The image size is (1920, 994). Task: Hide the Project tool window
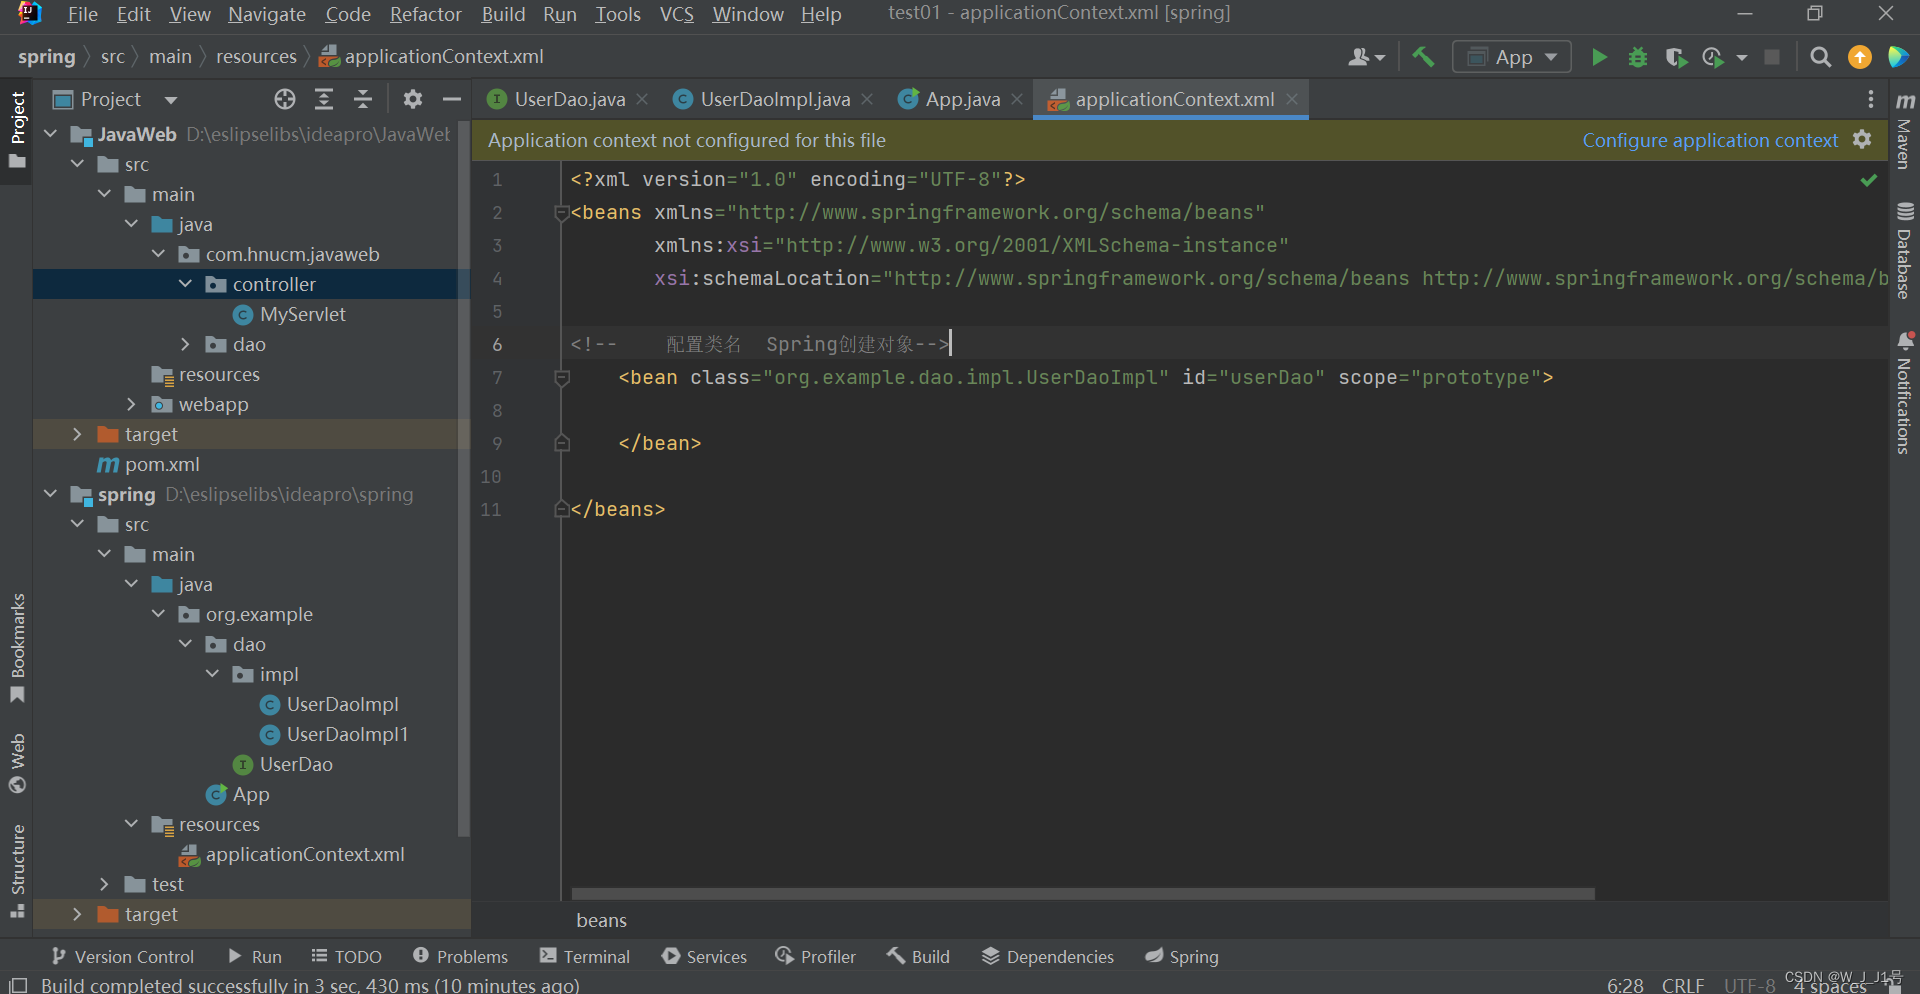point(452,99)
